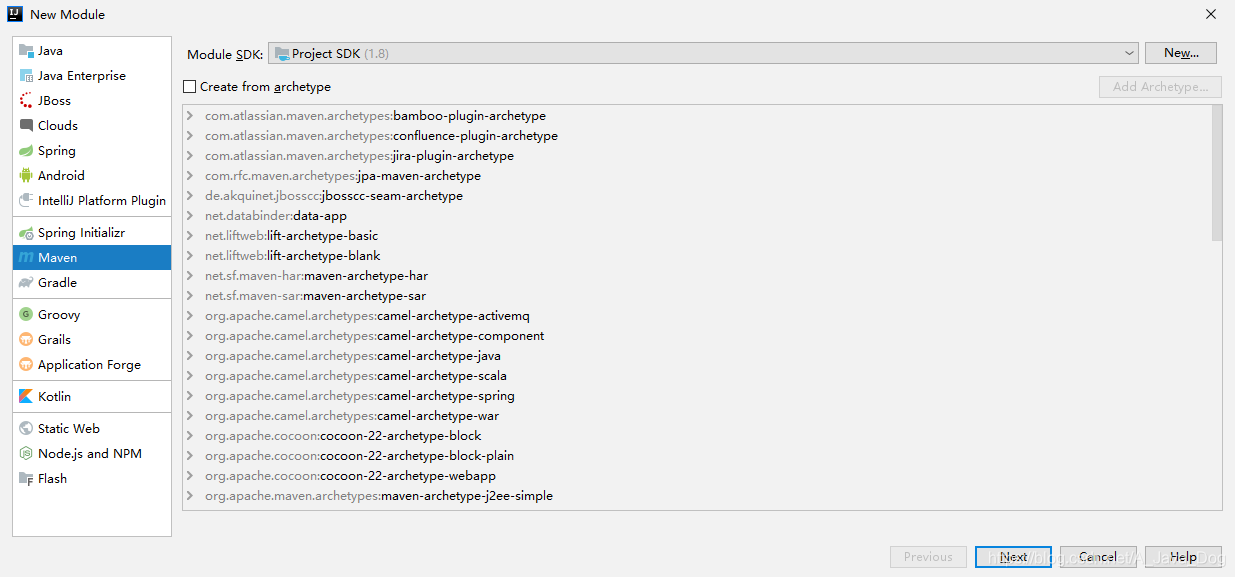This screenshot has width=1235, height=577.
Task: Select lift-archetype-blank row
Action: coord(696,256)
